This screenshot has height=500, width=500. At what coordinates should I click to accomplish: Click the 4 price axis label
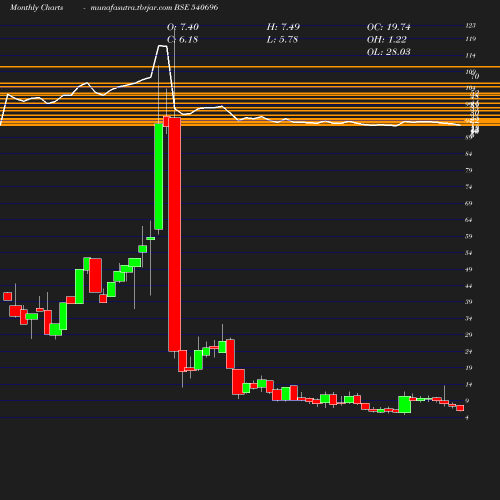467,418
